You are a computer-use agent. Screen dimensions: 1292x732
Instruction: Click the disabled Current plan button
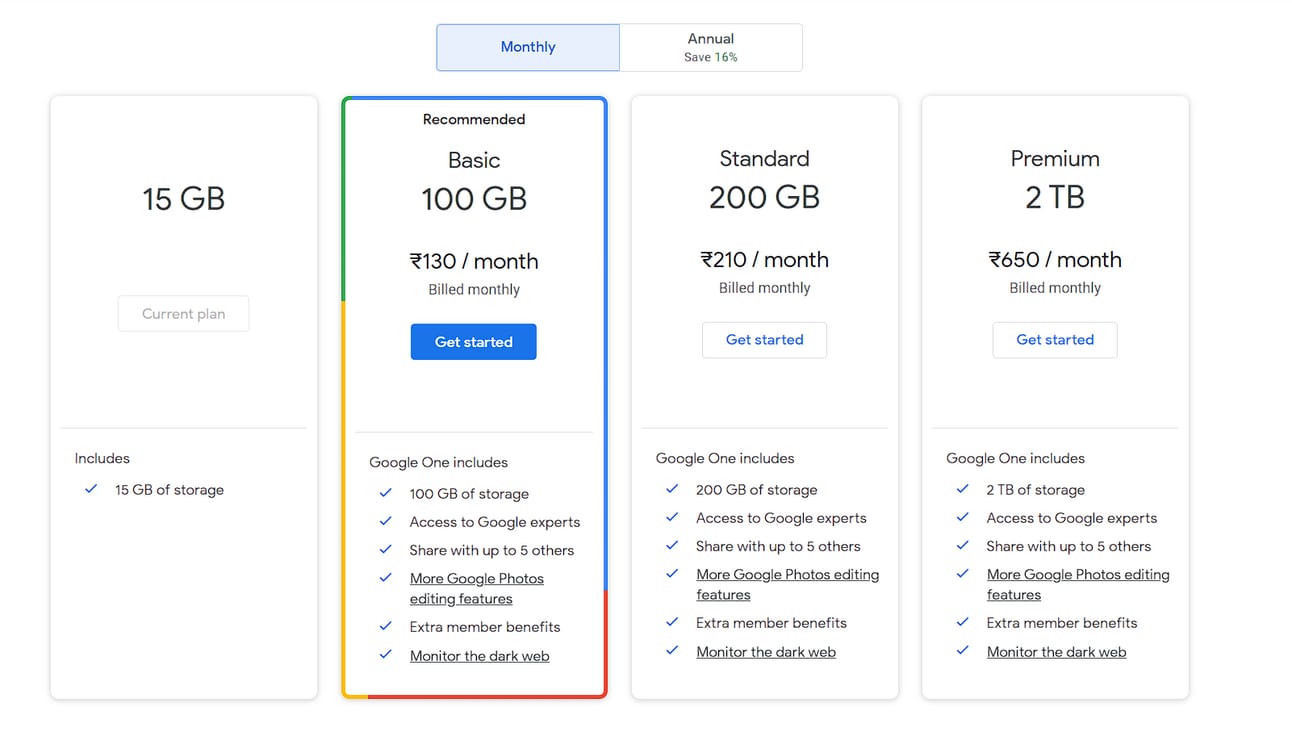pos(183,314)
